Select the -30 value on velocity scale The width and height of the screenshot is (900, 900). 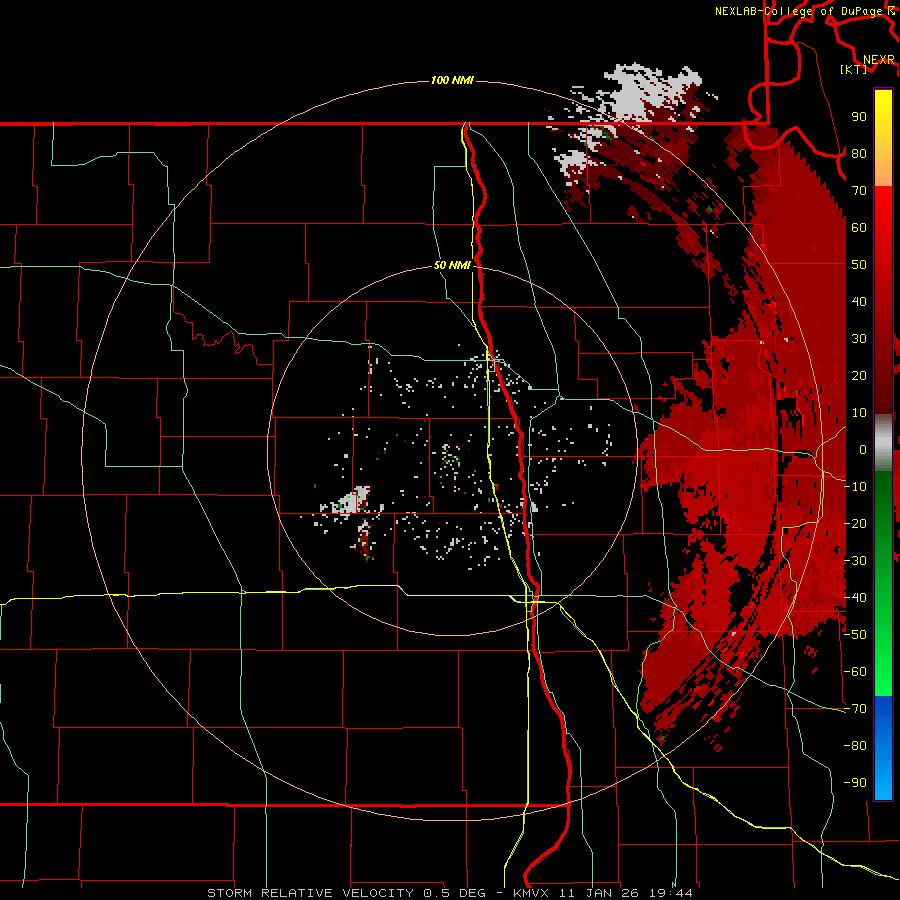[x=855, y=561]
